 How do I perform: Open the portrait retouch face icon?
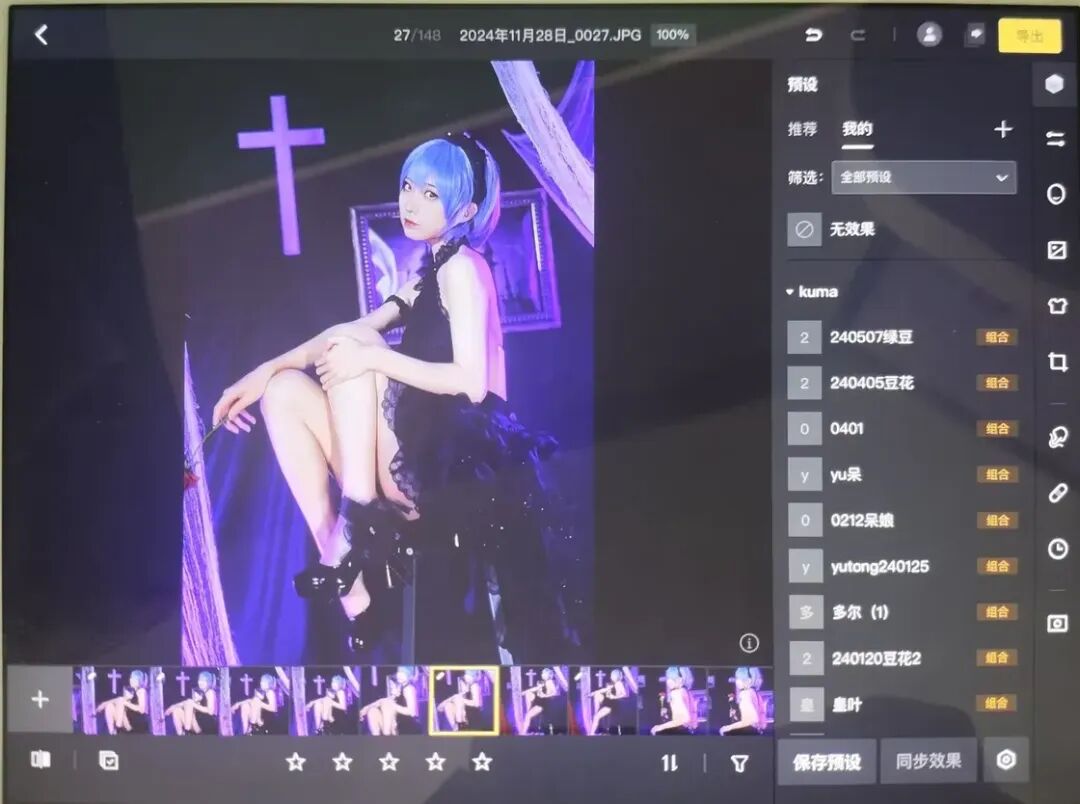coord(1056,194)
